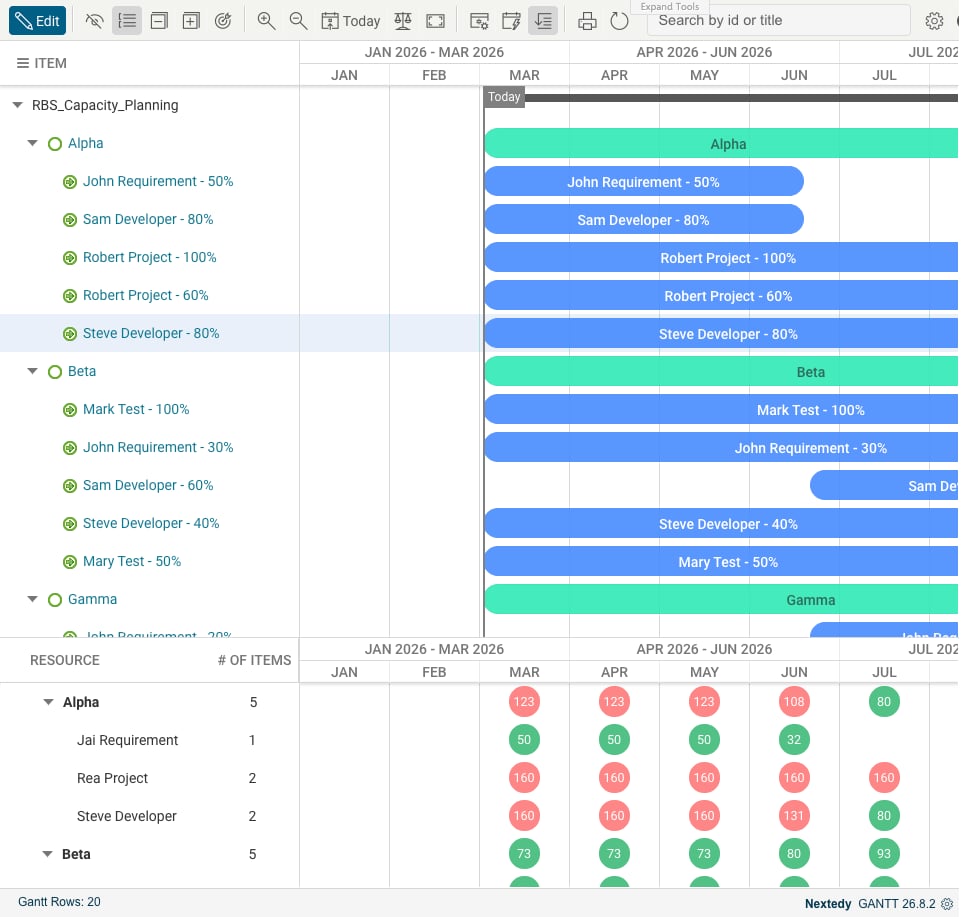Select the Mary Test - 50% Gantt bar
The image size is (961, 917).
point(721,561)
